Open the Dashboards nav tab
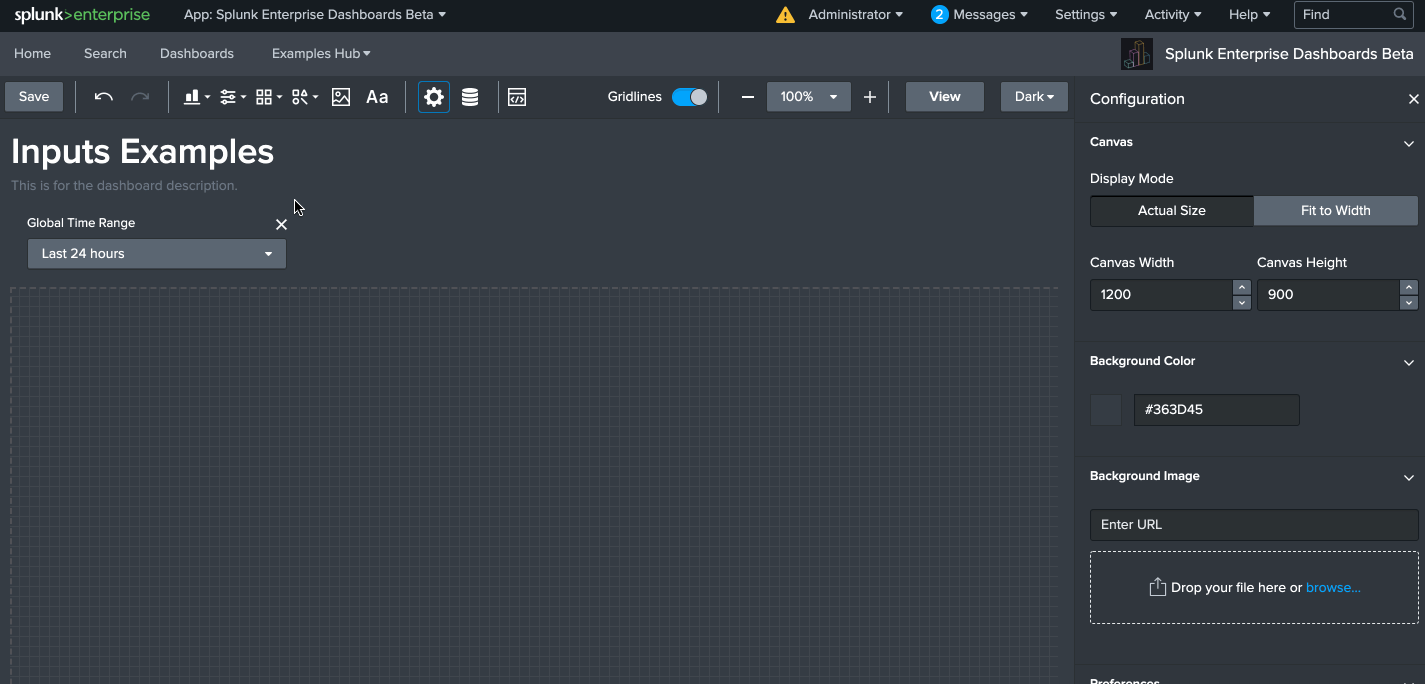Screen dimensions: 1425x684 pyautogui.click(x=197, y=54)
